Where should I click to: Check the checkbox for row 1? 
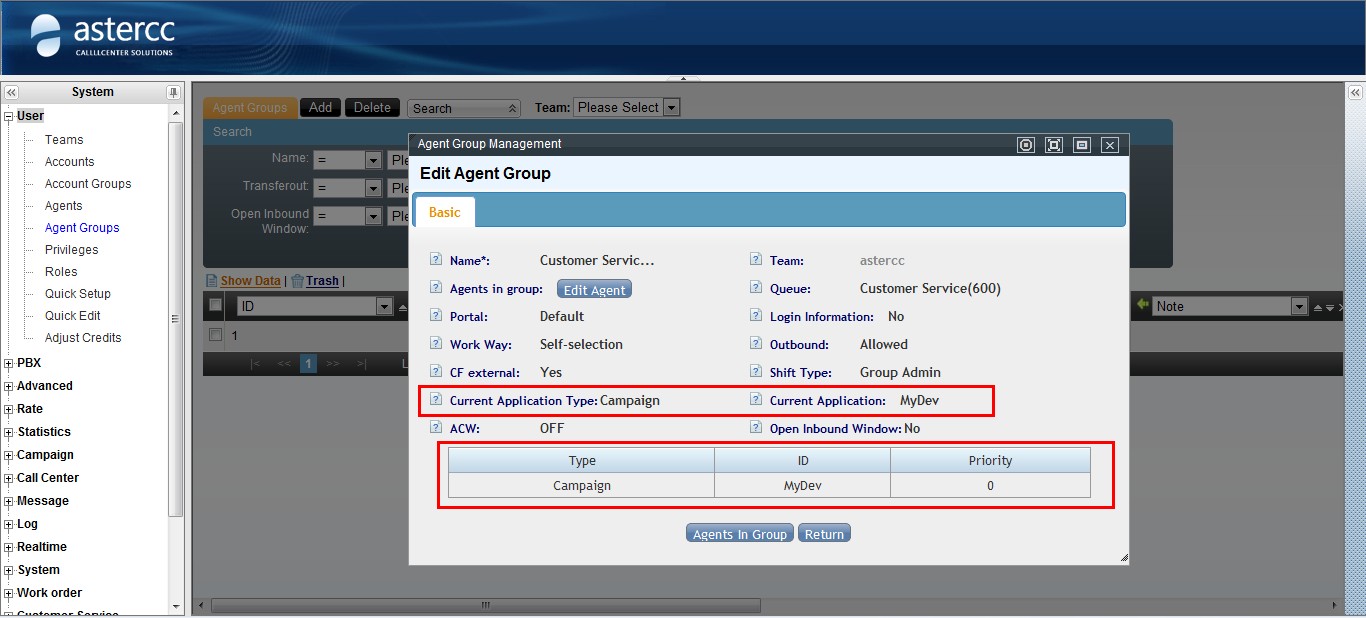215,335
